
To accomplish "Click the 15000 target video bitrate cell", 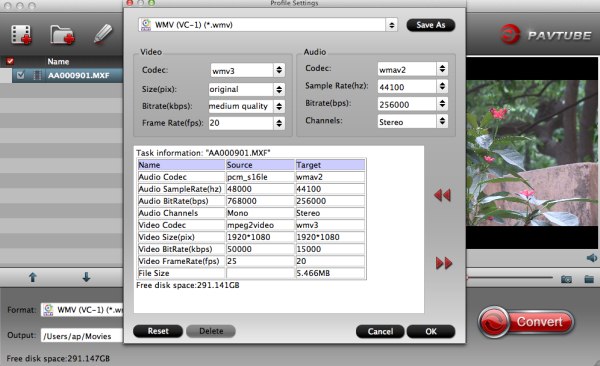I will pyautogui.click(x=330, y=249).
